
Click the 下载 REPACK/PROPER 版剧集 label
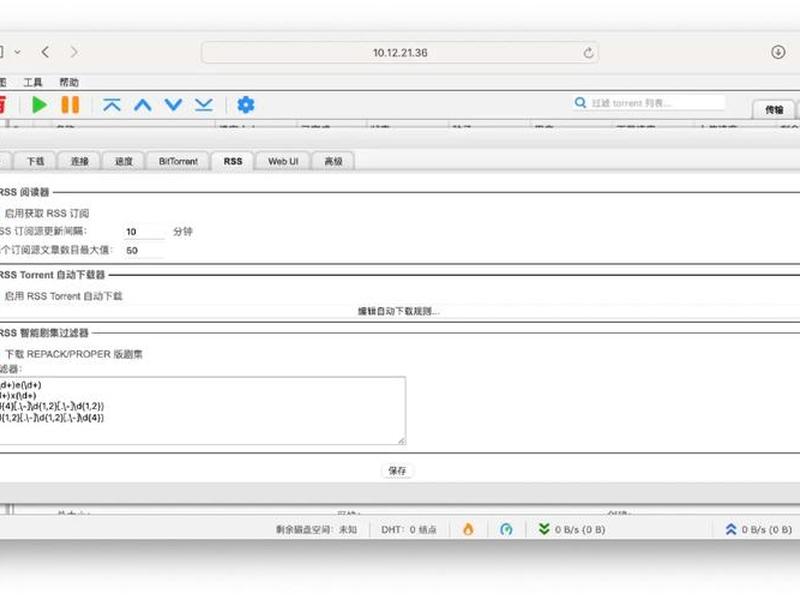point(73,354)
